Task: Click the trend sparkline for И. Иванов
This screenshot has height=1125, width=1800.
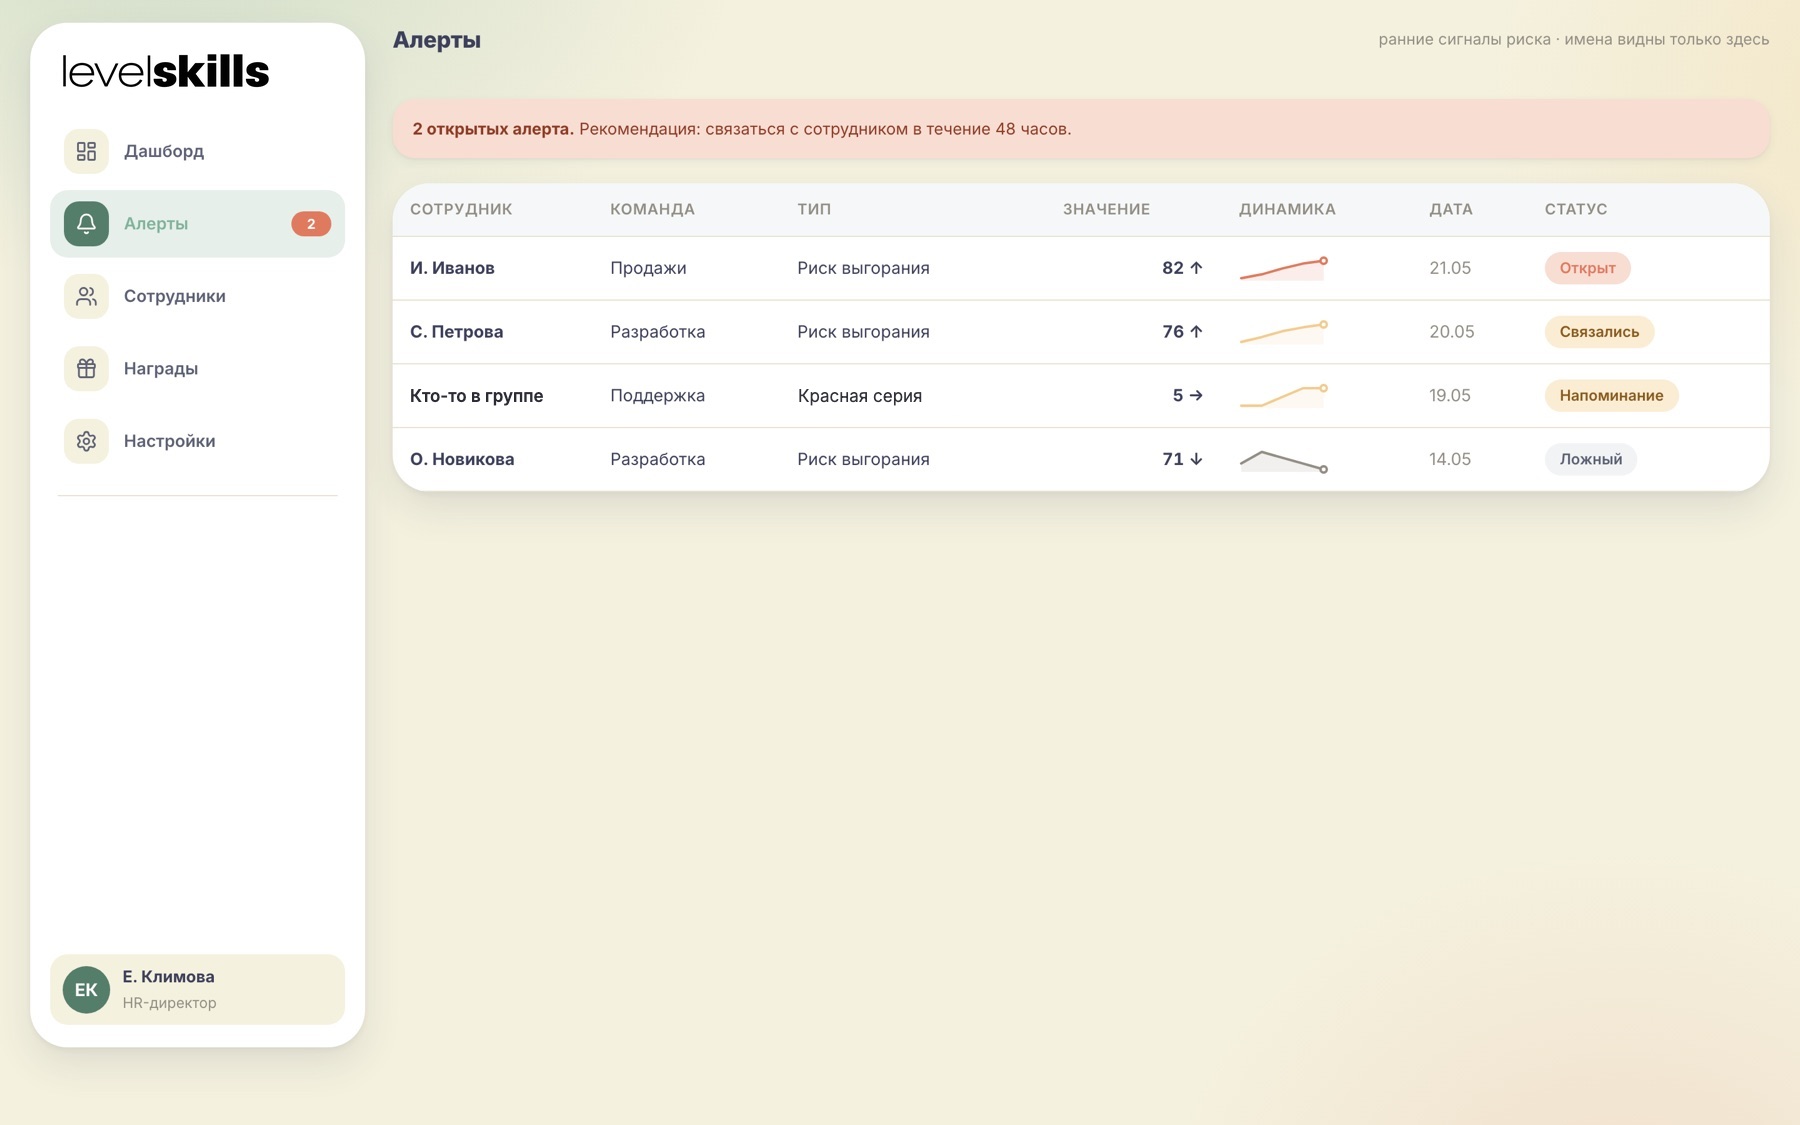Action: coord(1284,268)
